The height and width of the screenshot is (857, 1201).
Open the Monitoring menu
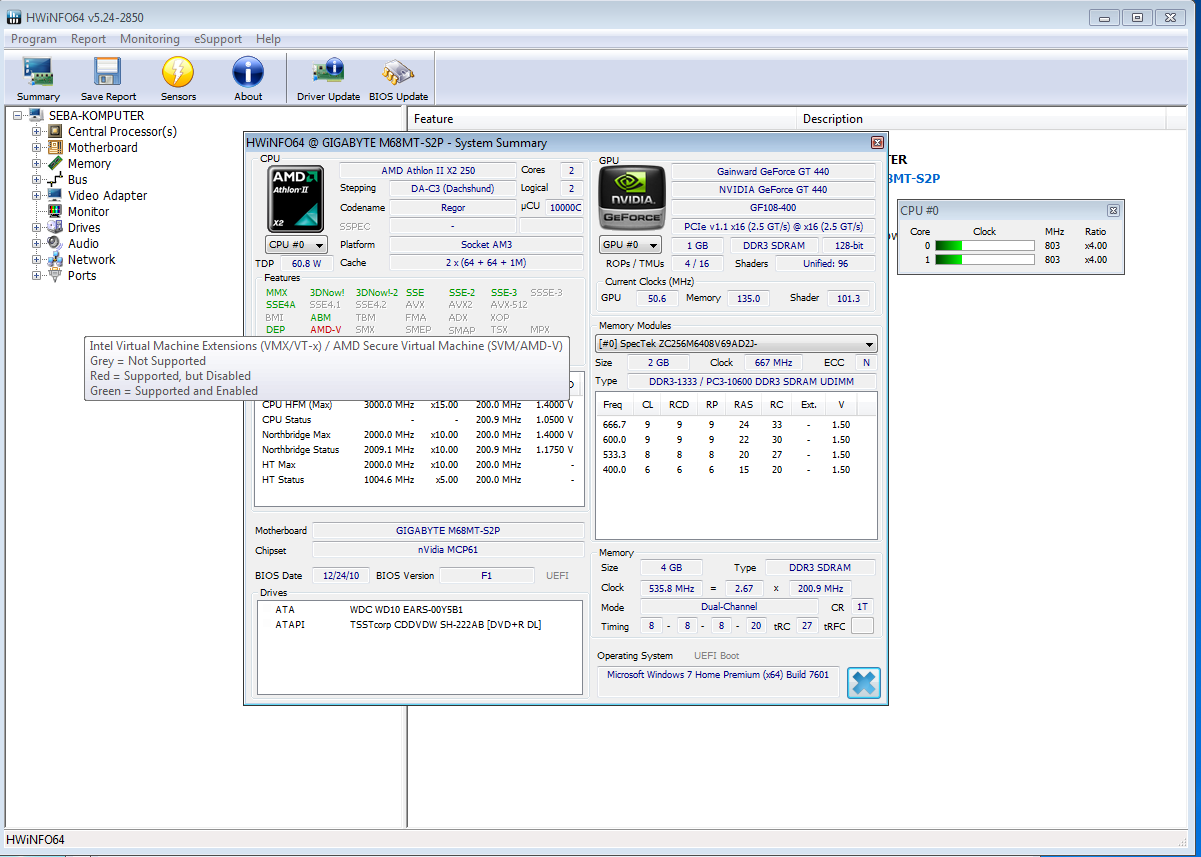150,39
